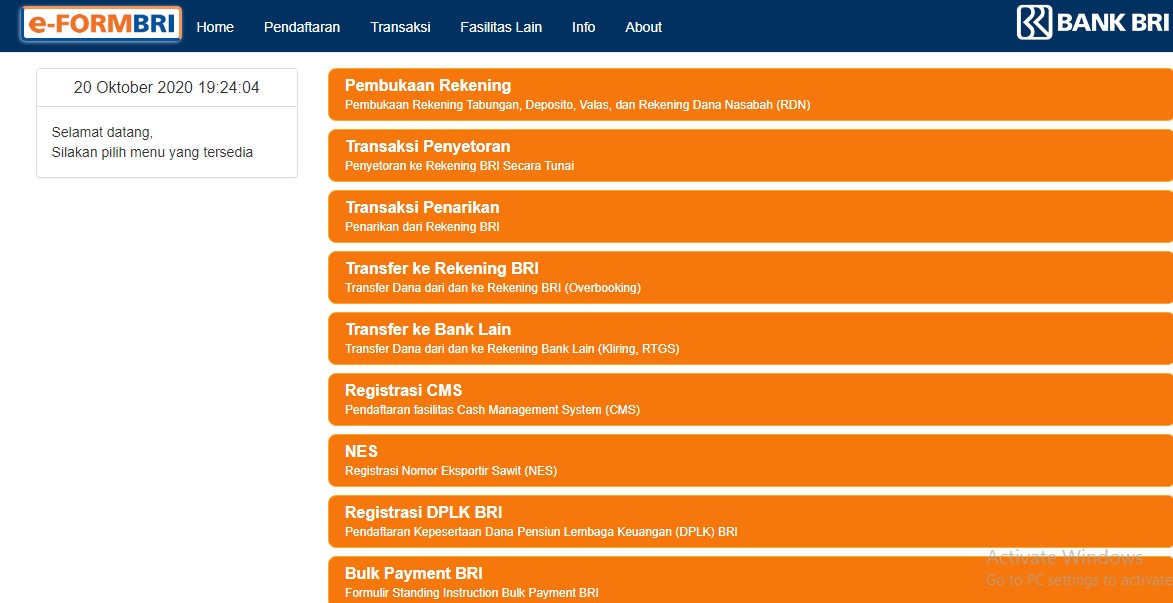Click the BANK BRI logo

click(1093, 22)
